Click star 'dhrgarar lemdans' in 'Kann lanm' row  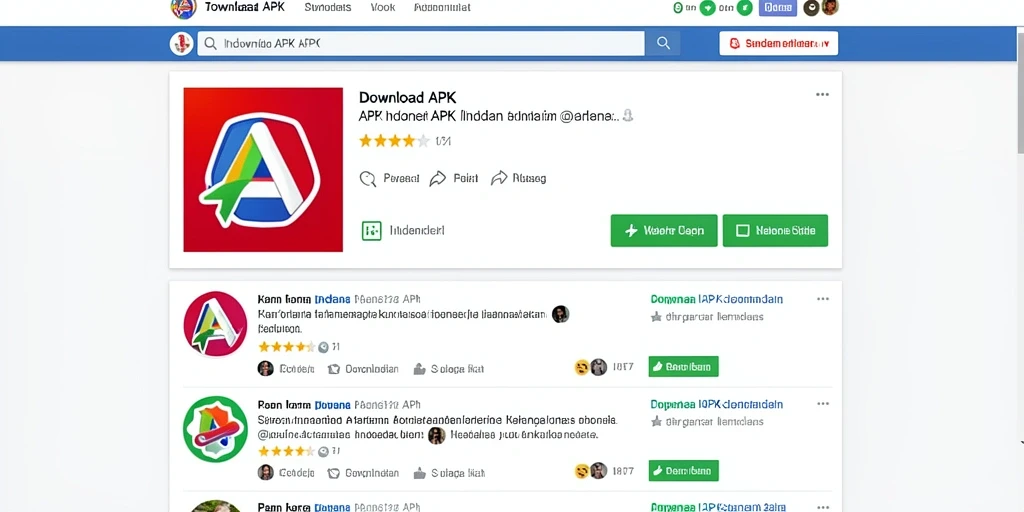(656, 317)
